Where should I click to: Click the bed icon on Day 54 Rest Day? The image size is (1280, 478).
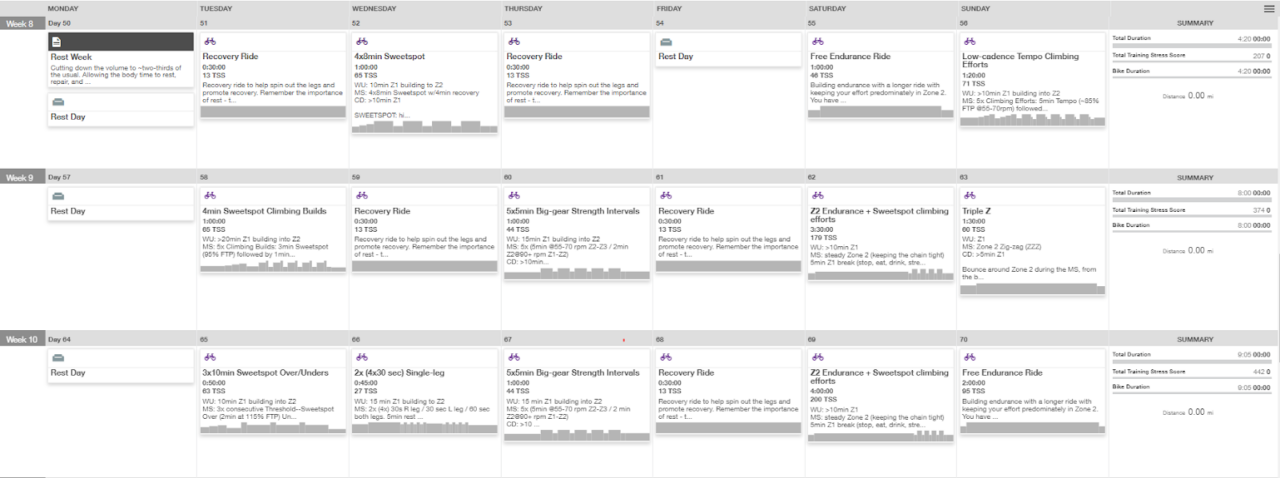[x=666, y=42]
